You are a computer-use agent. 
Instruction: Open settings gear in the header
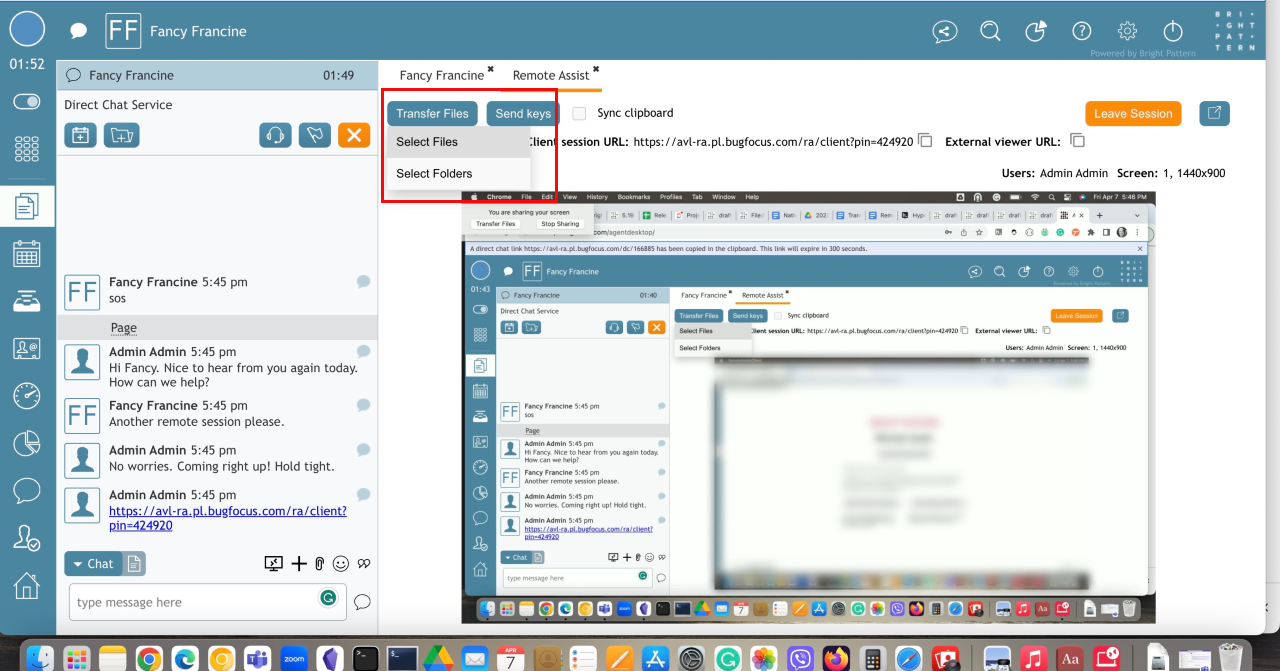click(x=1128, y=31)
